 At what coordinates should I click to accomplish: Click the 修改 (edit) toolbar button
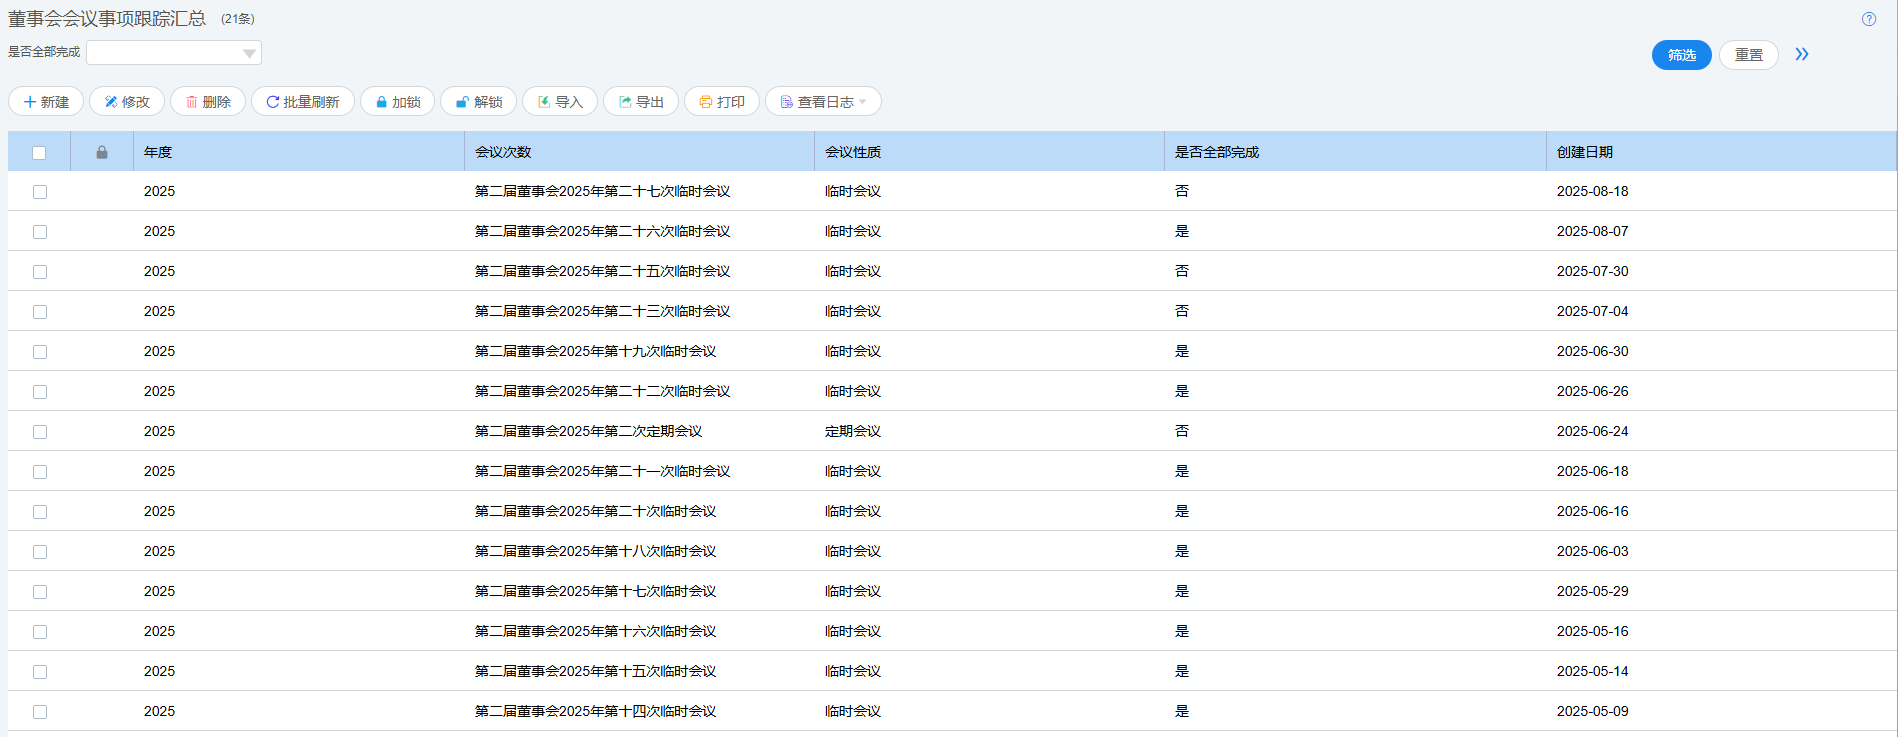127,102
